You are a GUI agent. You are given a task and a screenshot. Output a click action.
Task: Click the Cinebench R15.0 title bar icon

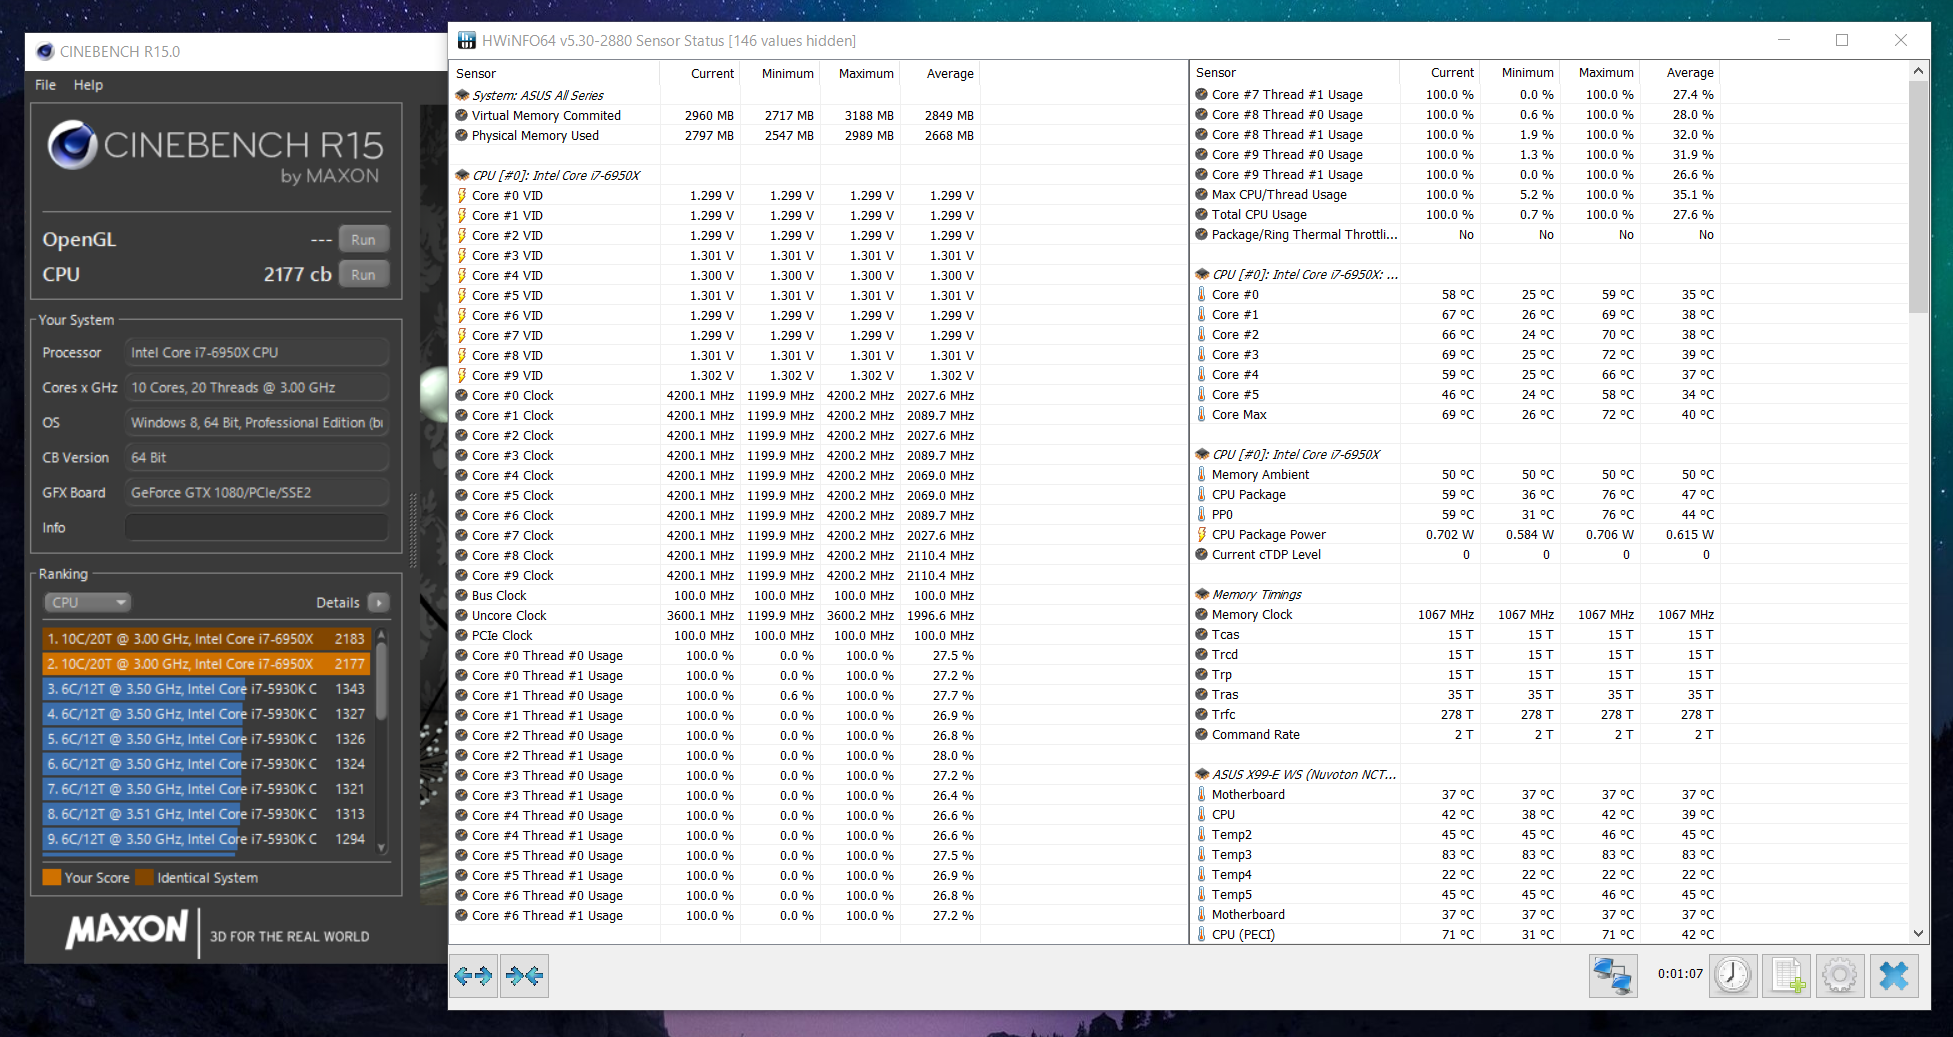[x=45, y=52]
